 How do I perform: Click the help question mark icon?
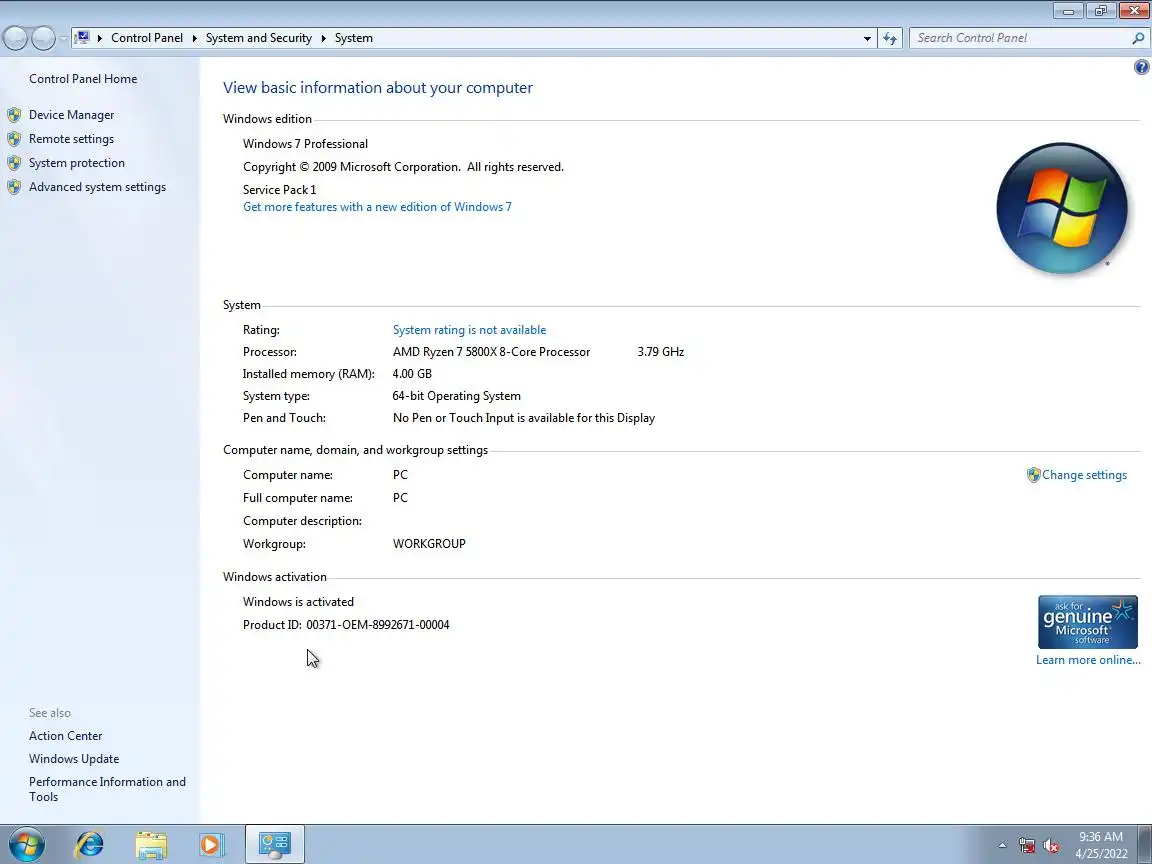click(1141, 68)
